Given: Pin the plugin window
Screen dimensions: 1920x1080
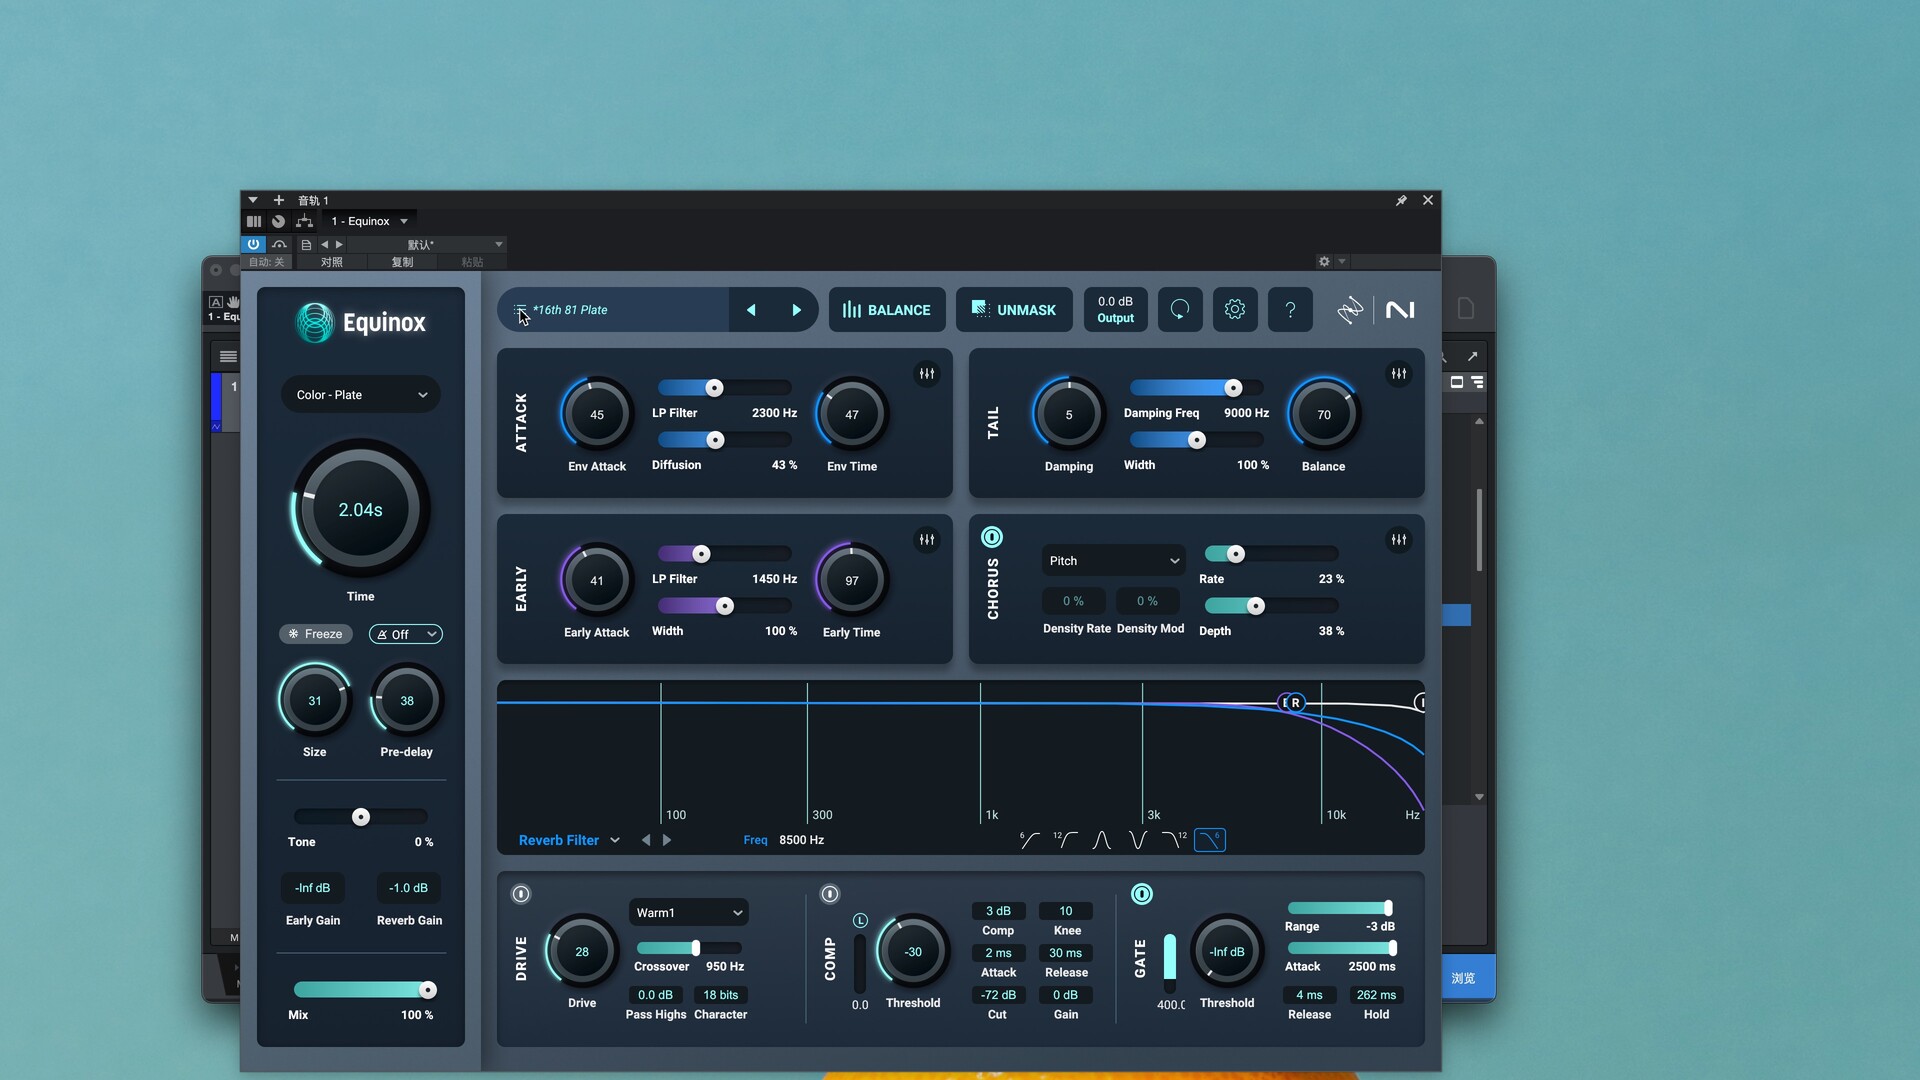Looking at the screenshot, I should [1401, 200].
